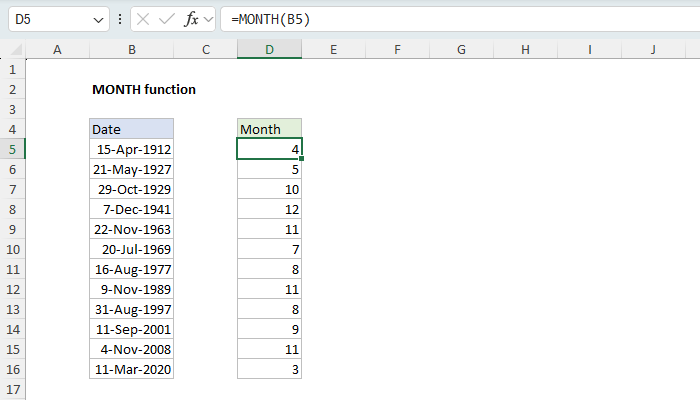The image size is (700, 400).
Task: Select row 16 header
Action: tap(12, 369)
